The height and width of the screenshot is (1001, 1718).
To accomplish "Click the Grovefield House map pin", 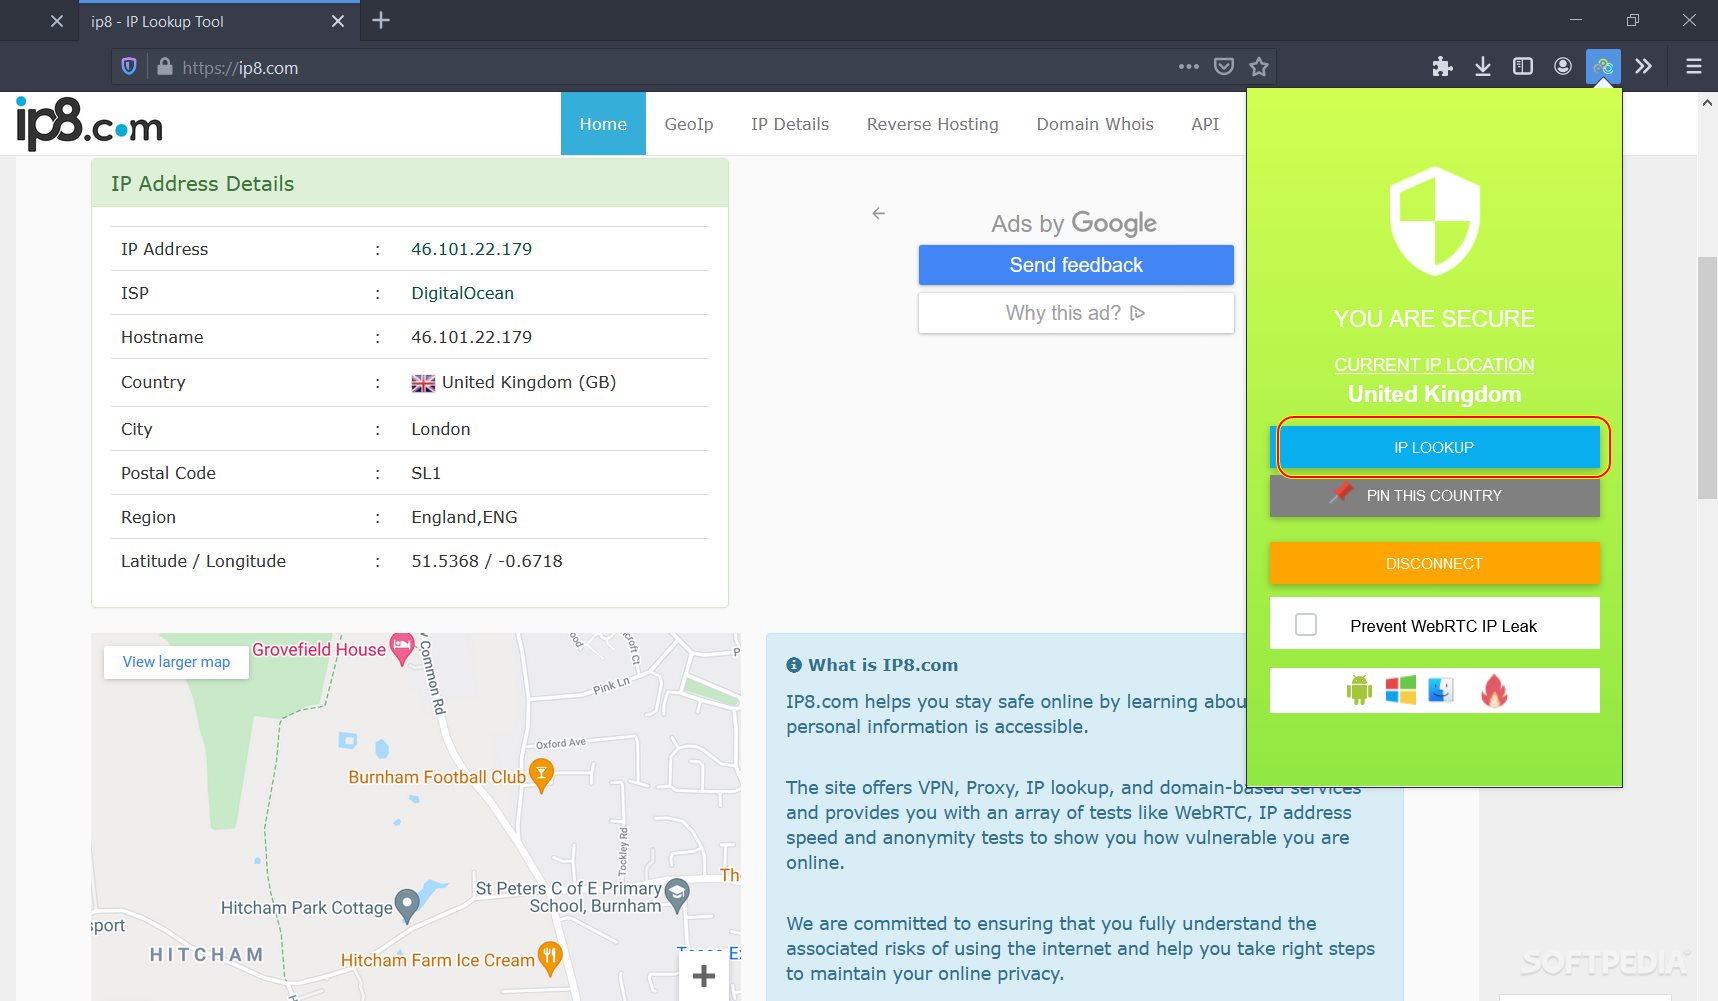I will pos(402,649).
